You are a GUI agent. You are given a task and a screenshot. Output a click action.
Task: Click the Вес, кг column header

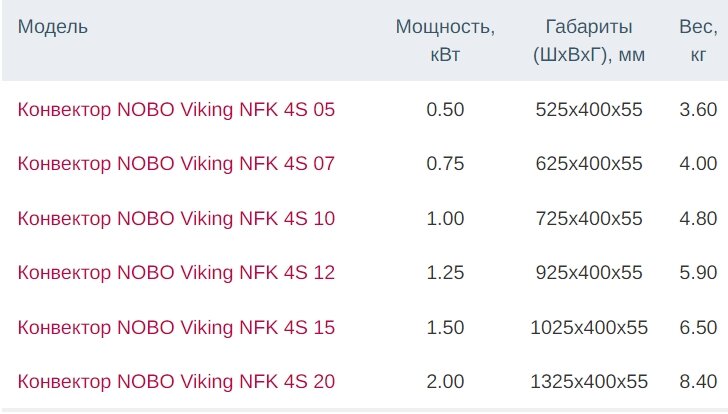[x=698, y=40]
